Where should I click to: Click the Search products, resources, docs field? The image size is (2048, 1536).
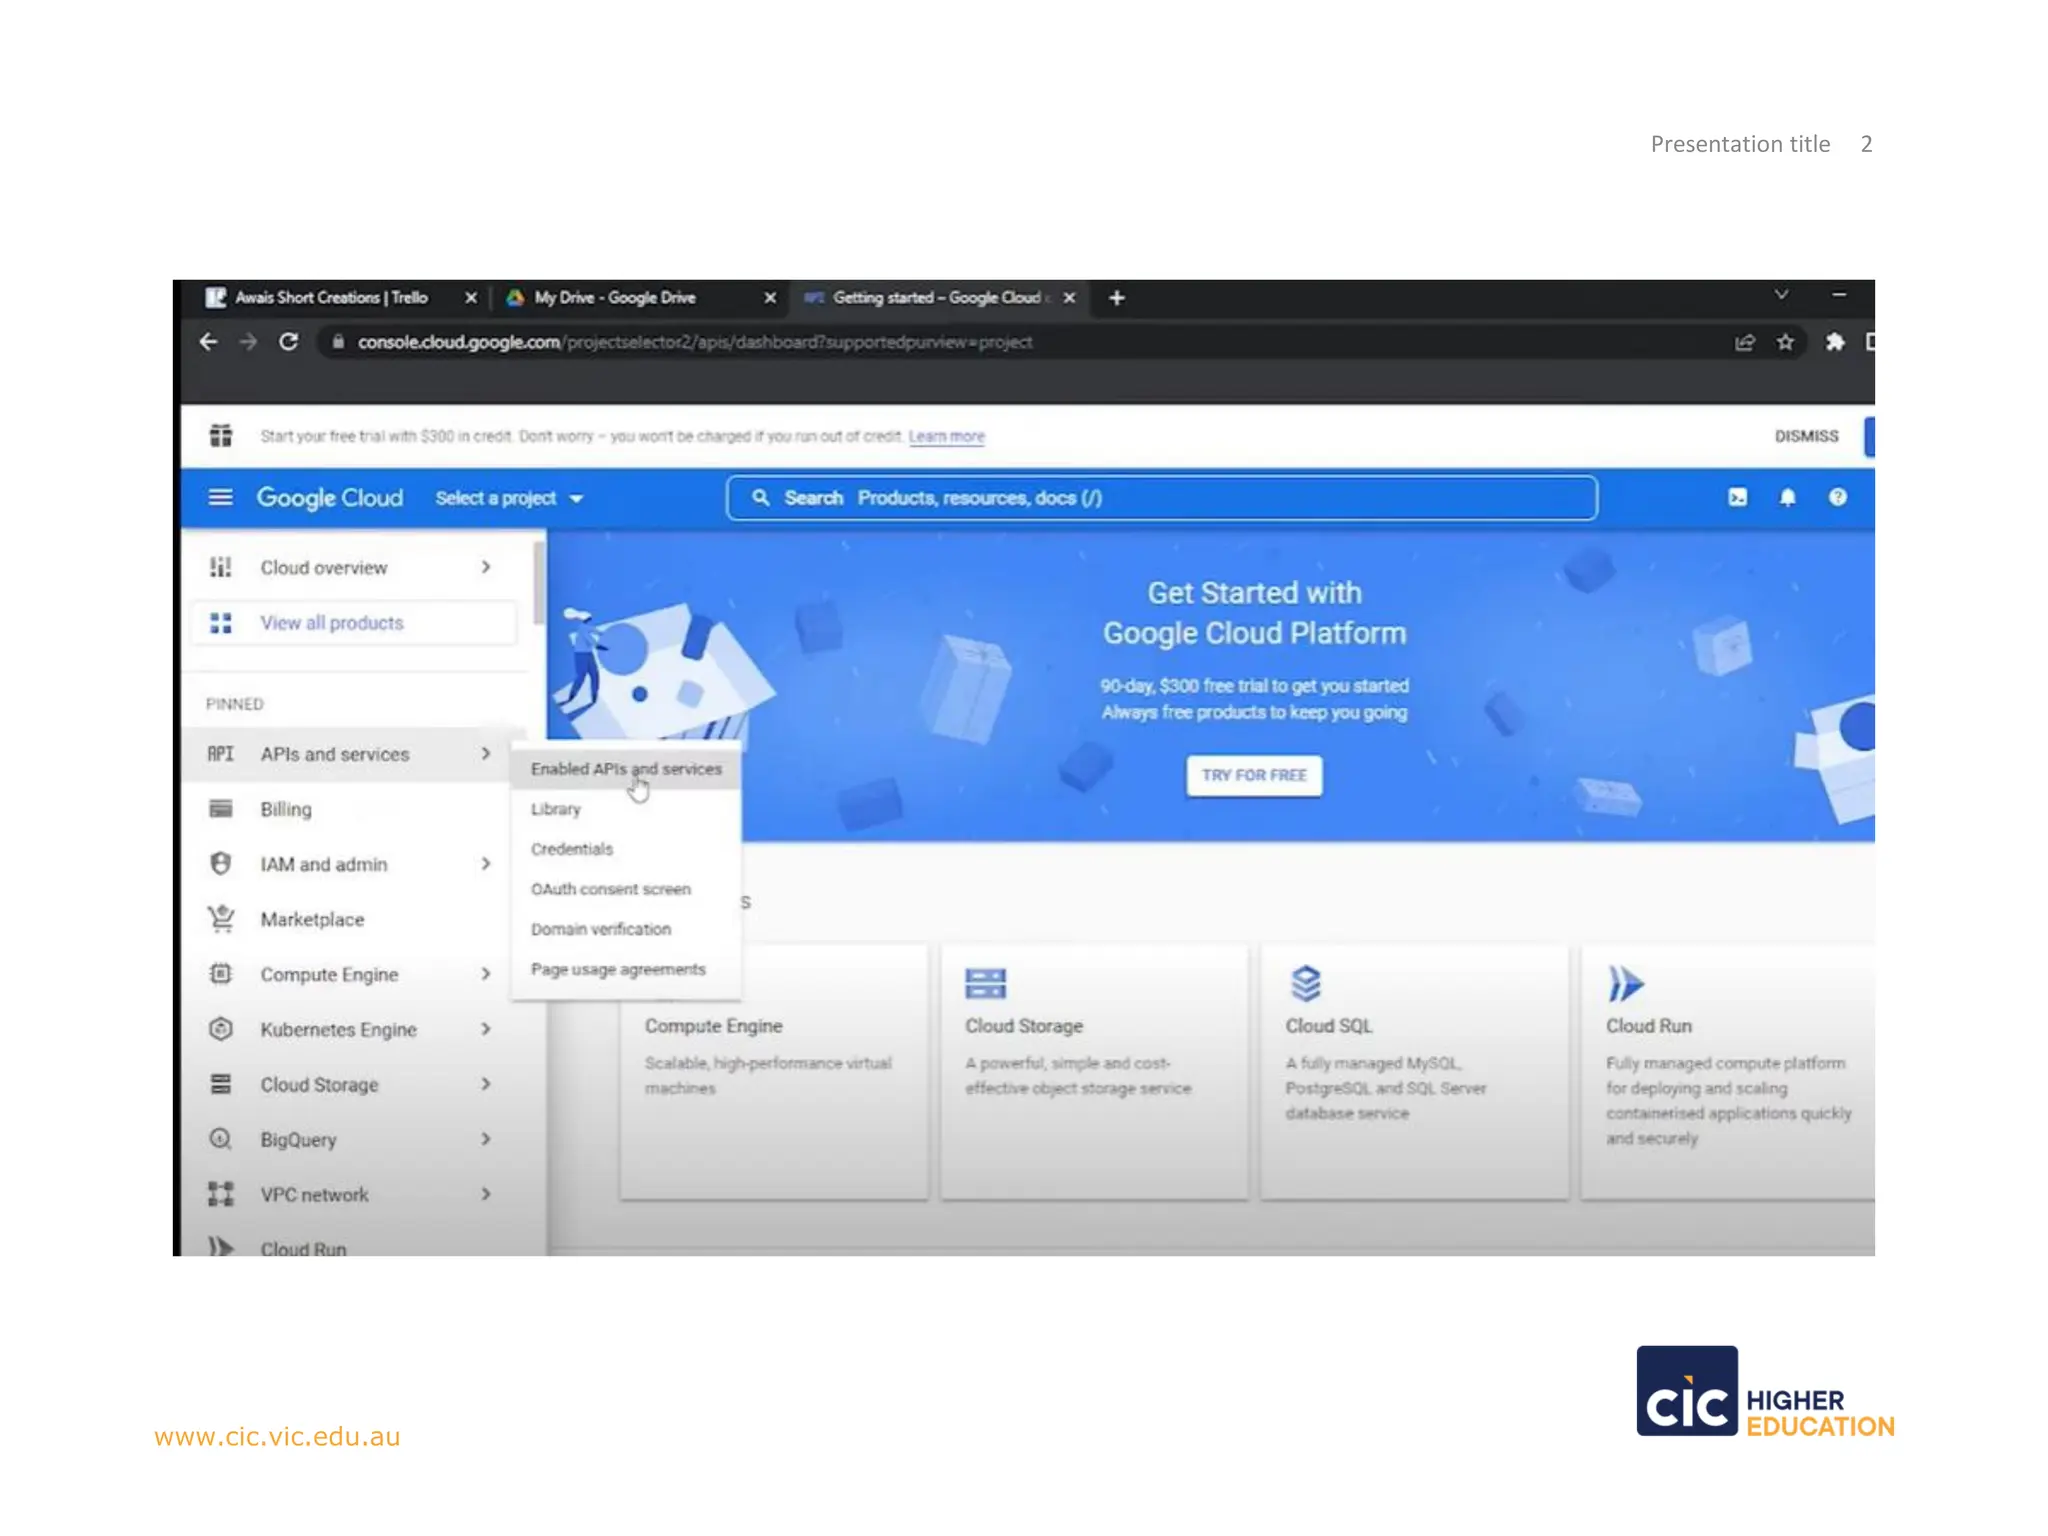point(1160,498)
